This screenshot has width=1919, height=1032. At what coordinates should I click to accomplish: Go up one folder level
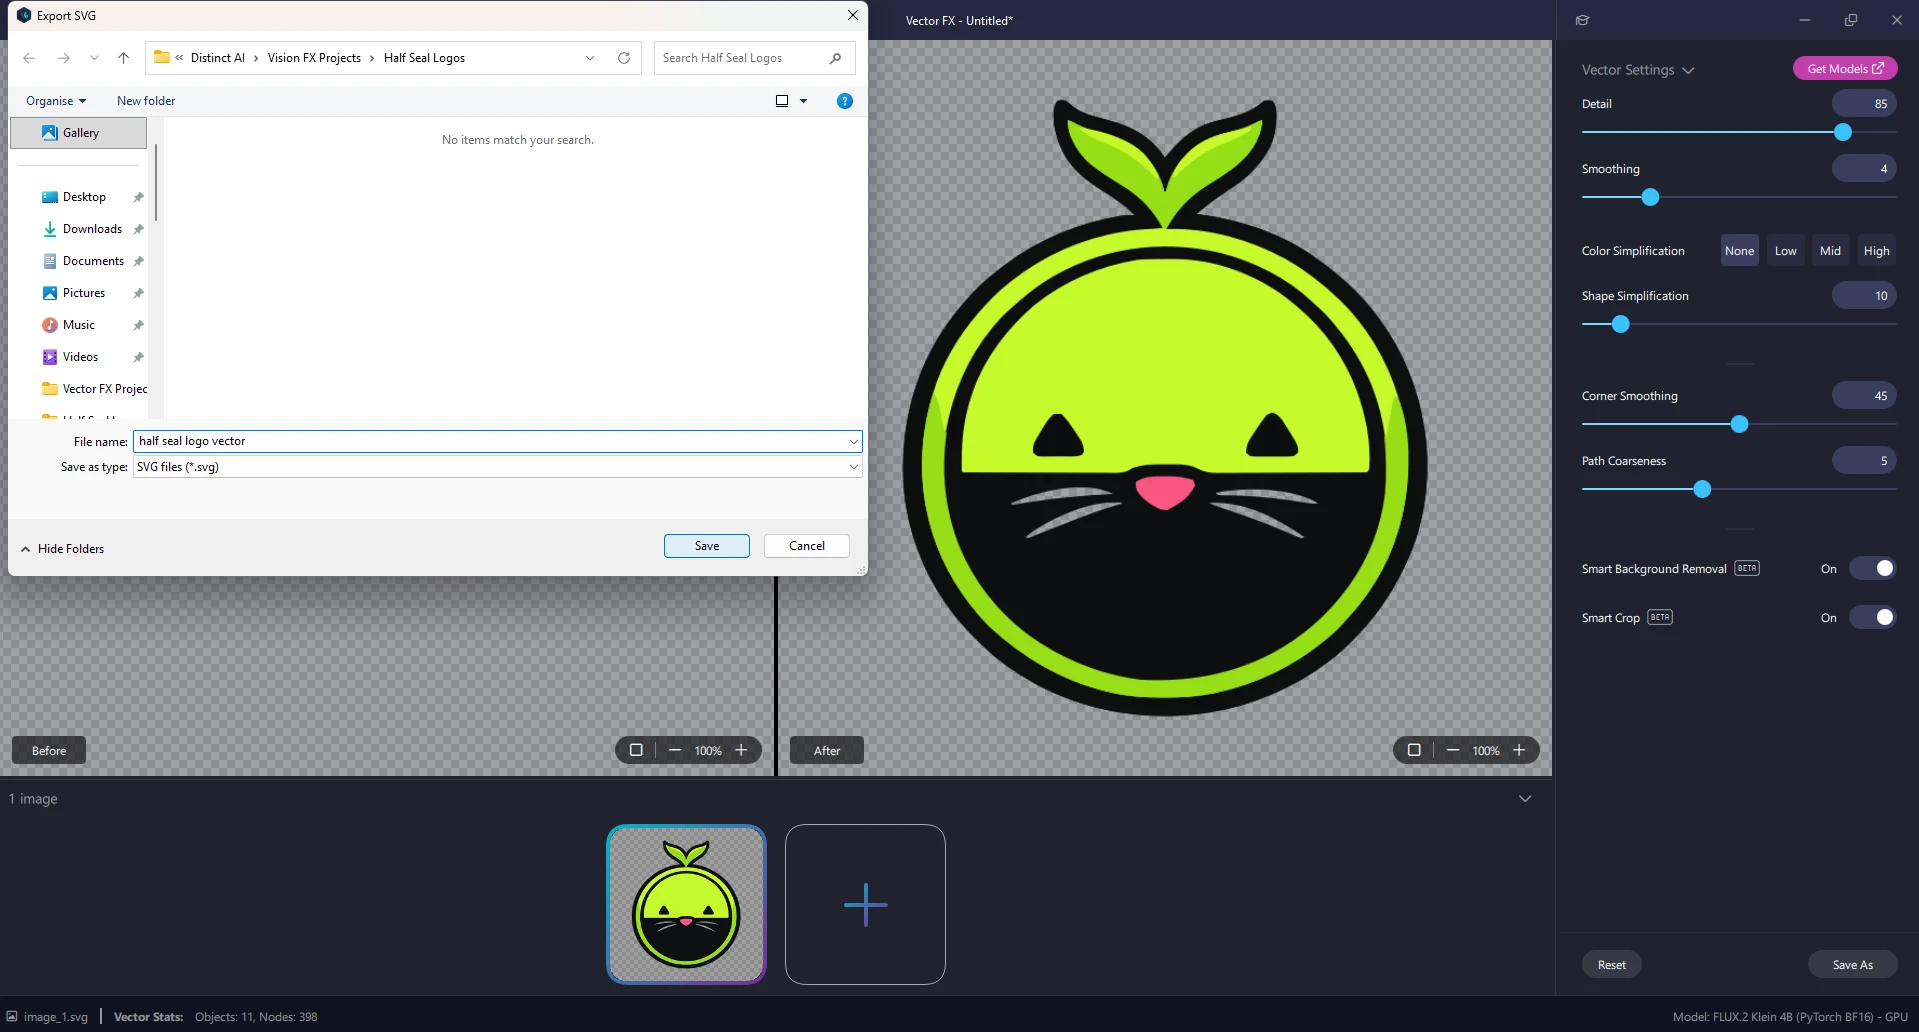click(123, 58)
